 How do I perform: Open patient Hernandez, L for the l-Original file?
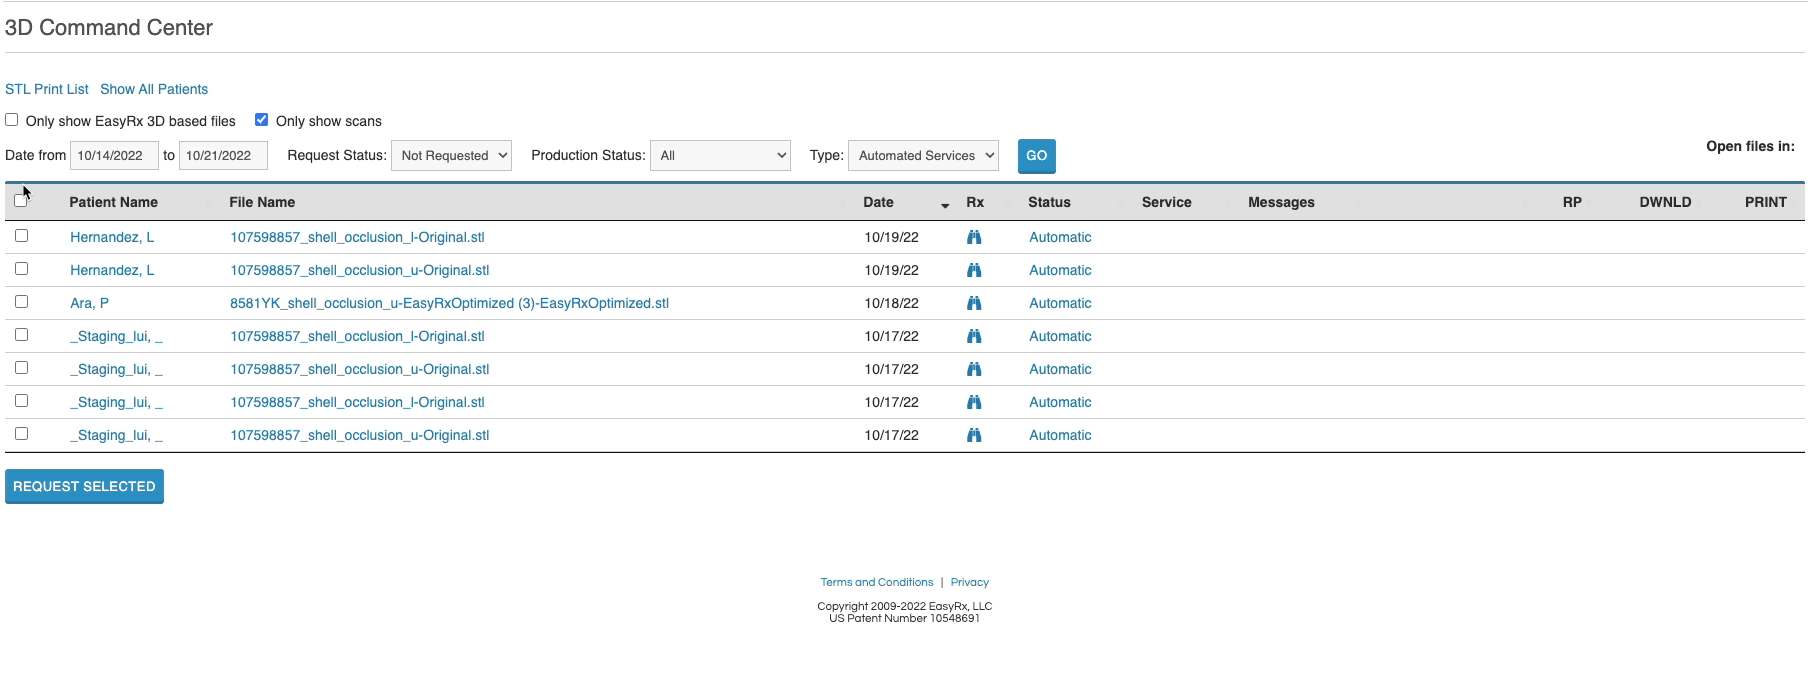(112, 238)
